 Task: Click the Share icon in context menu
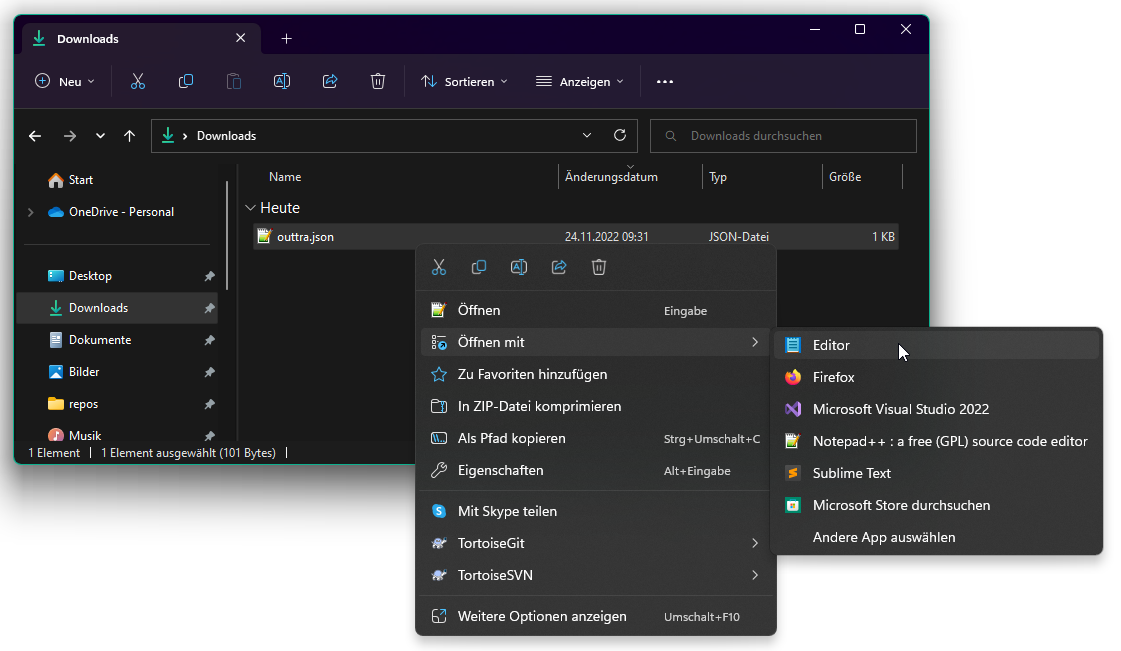point(559,267)
